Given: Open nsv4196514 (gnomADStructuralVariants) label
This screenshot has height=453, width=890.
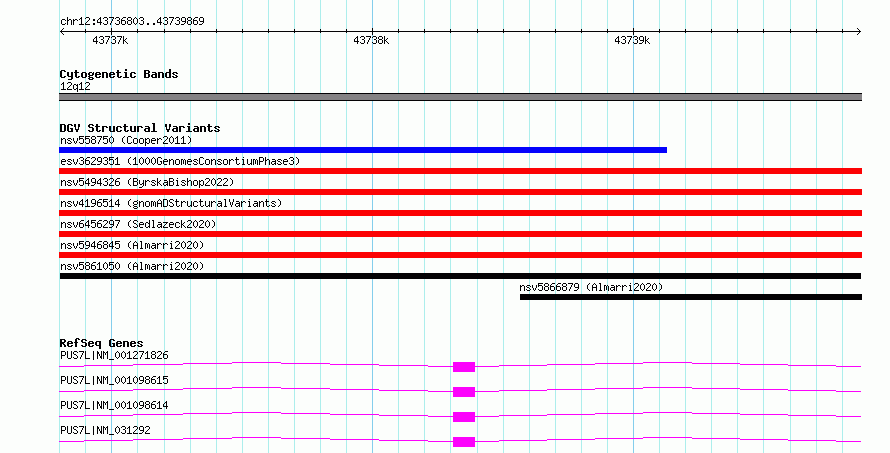Looking at the screenshot, I should [171, 203].
